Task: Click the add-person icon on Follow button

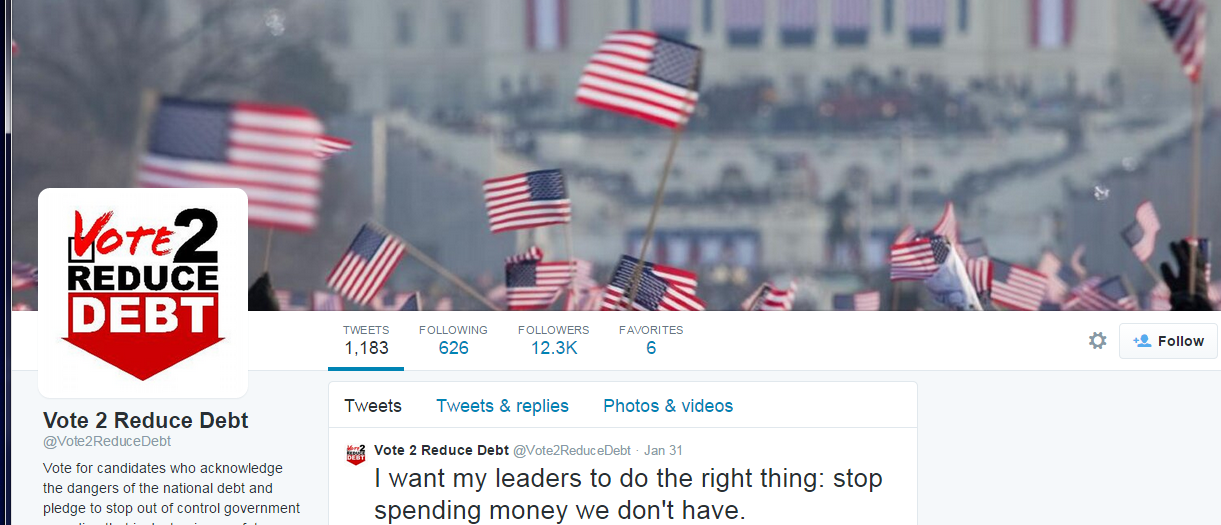Action: [x=1141, y=341]
